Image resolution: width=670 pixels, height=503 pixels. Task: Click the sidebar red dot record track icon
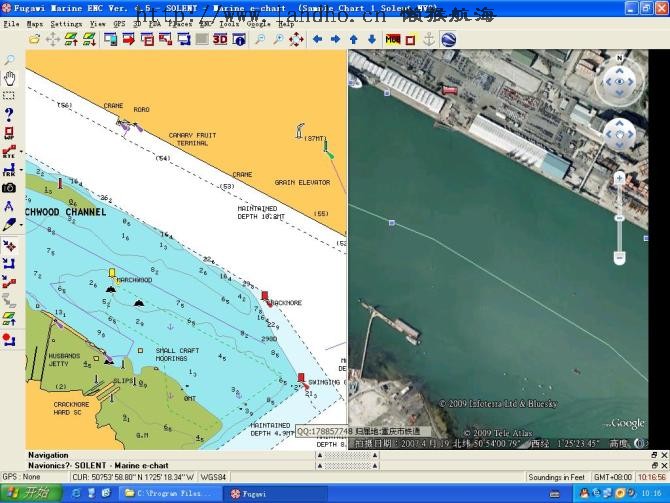pos(9,340)
